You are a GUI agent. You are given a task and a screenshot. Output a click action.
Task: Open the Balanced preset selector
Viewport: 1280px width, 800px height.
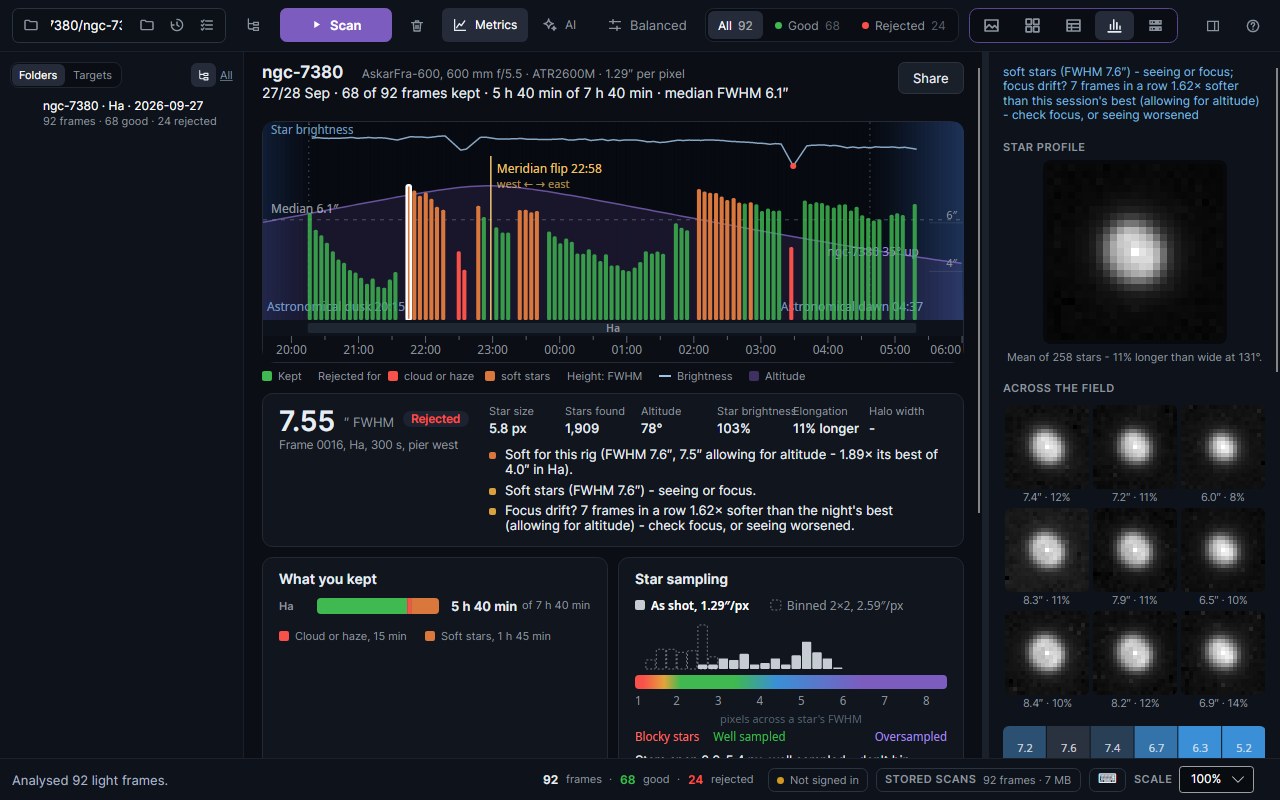pos(647,25)
